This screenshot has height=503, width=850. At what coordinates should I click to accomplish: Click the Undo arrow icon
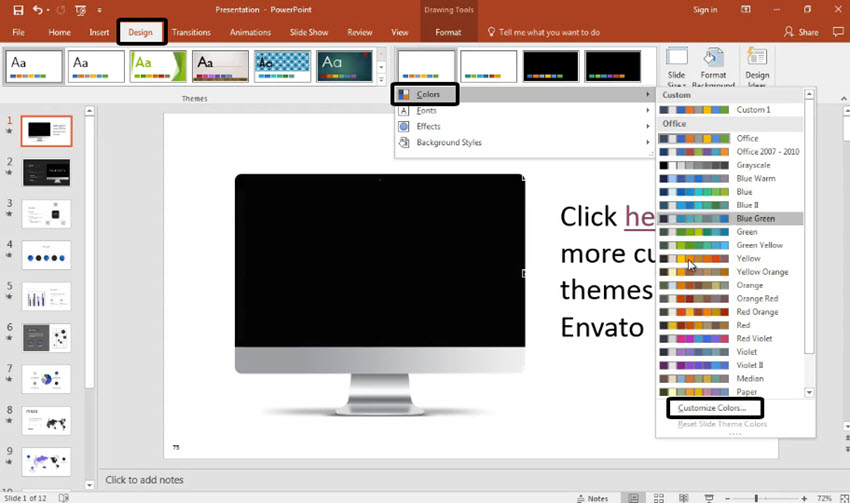click(x=37, y=10)
